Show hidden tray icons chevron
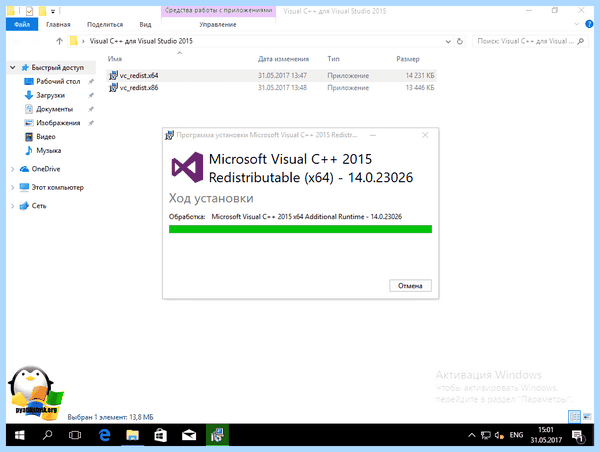The width and height of the screenshot is (600, 452). (472, 435)
